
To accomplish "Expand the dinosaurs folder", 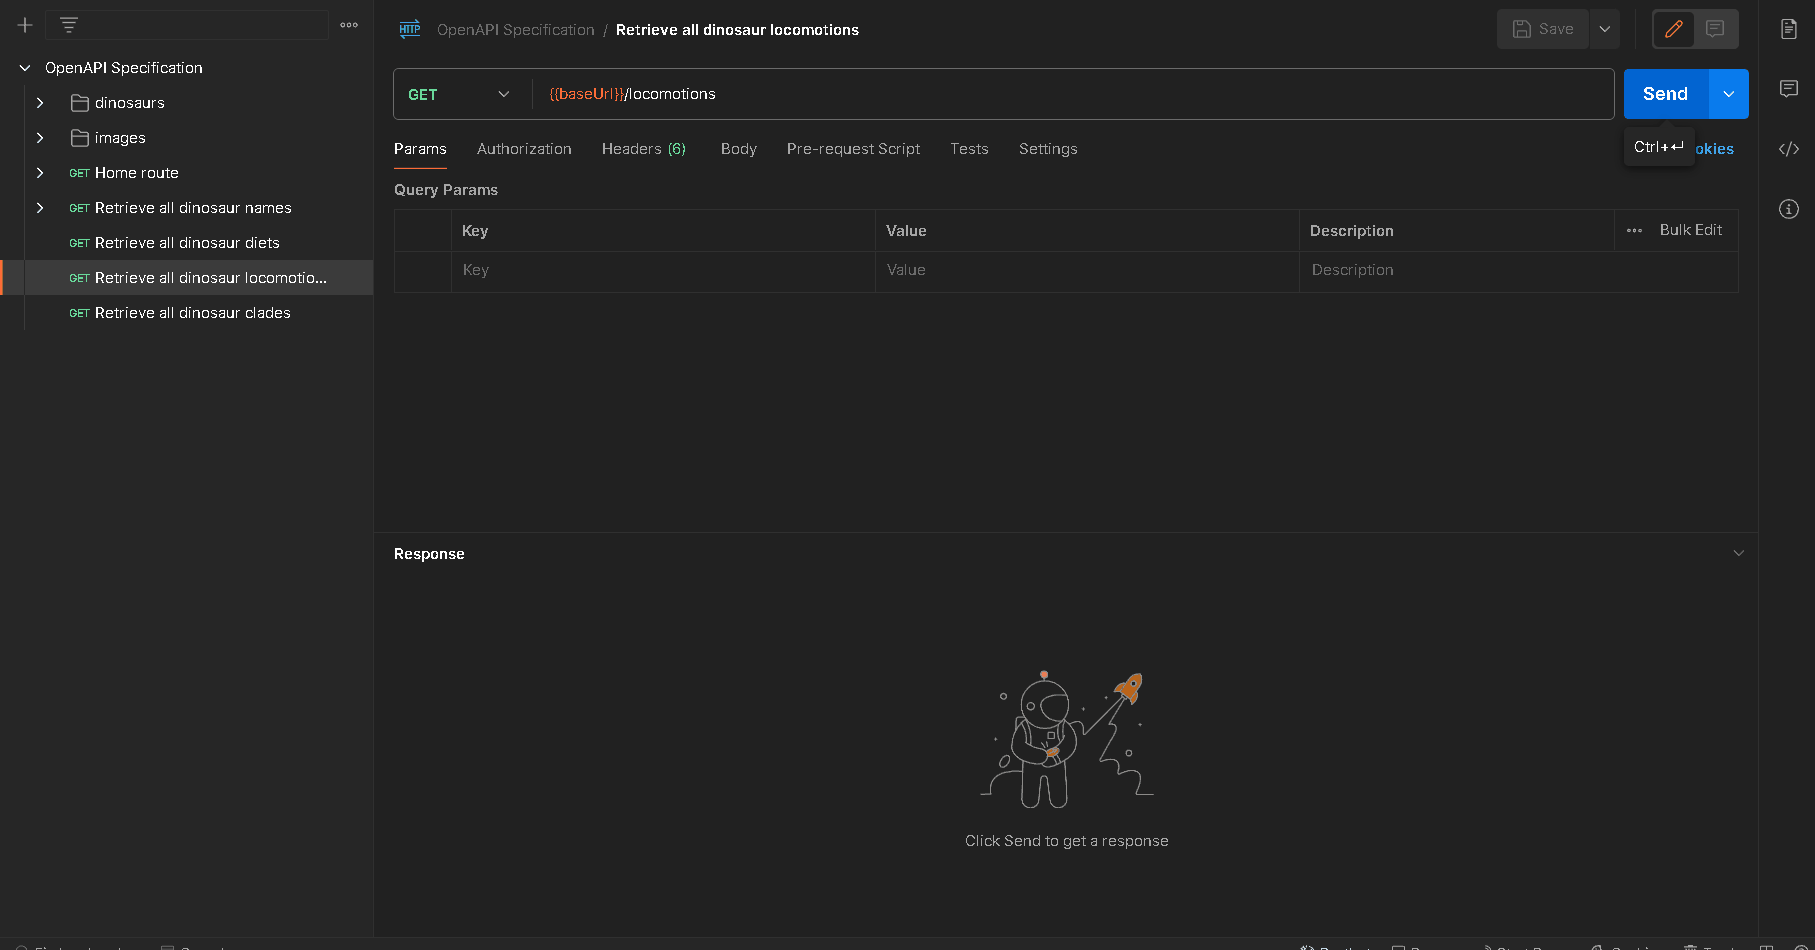I will (x=40, y=103).
